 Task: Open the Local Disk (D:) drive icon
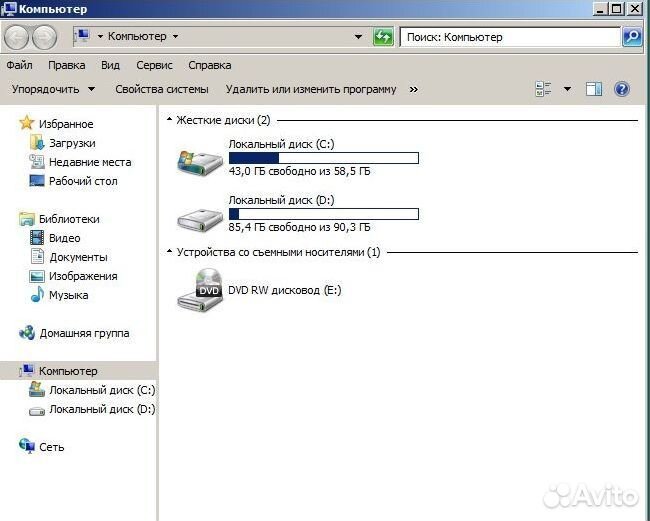[200, 215]
